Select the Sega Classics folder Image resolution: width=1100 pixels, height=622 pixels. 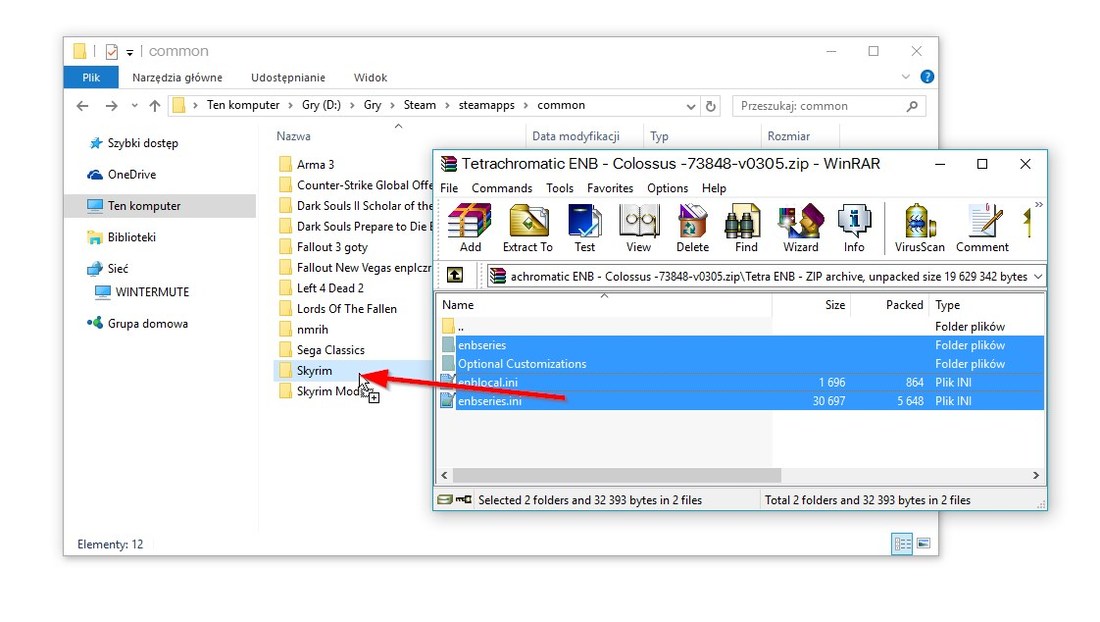coord(321,350)
